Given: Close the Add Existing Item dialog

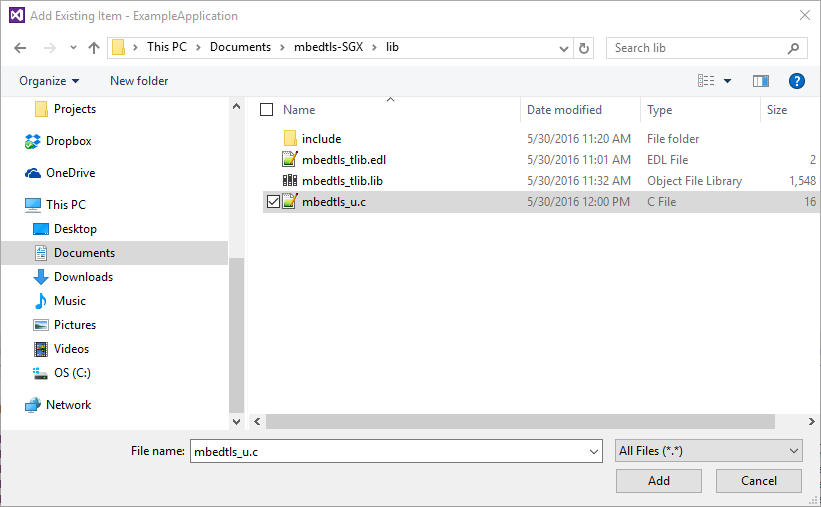Looking at the screenshot, I should pos(805,15).
